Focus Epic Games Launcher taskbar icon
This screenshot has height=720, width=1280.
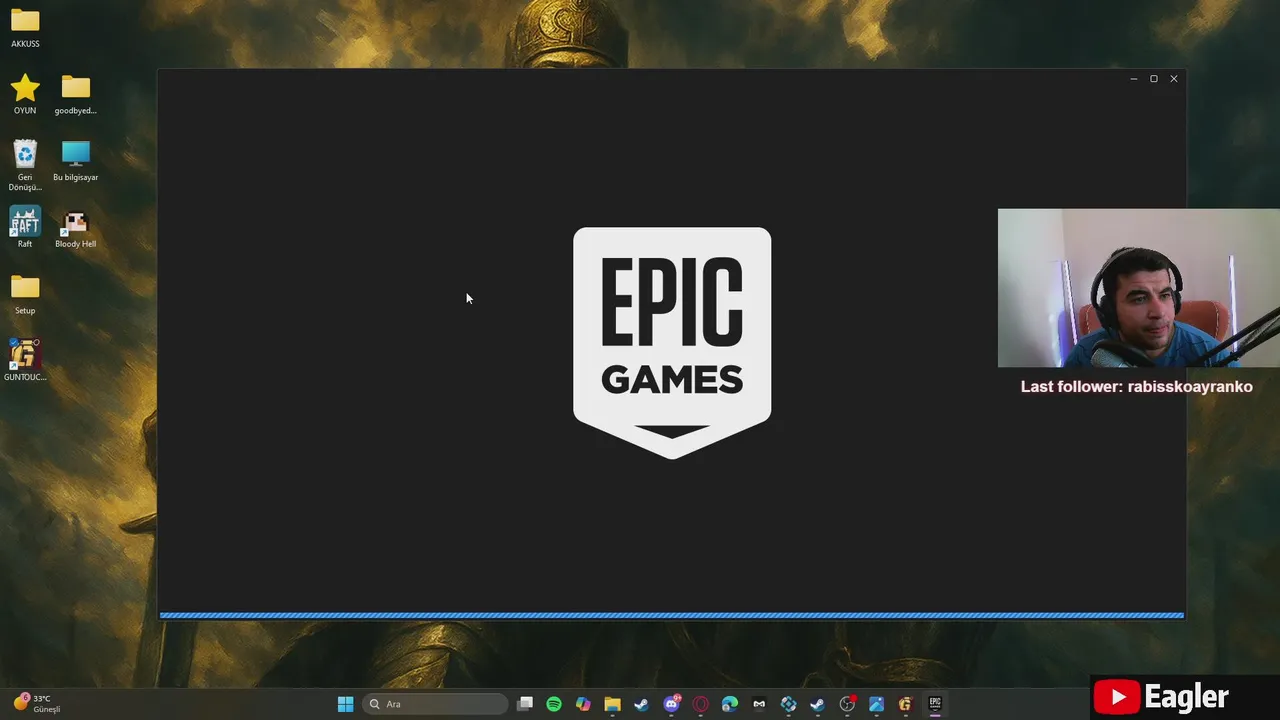935,704
